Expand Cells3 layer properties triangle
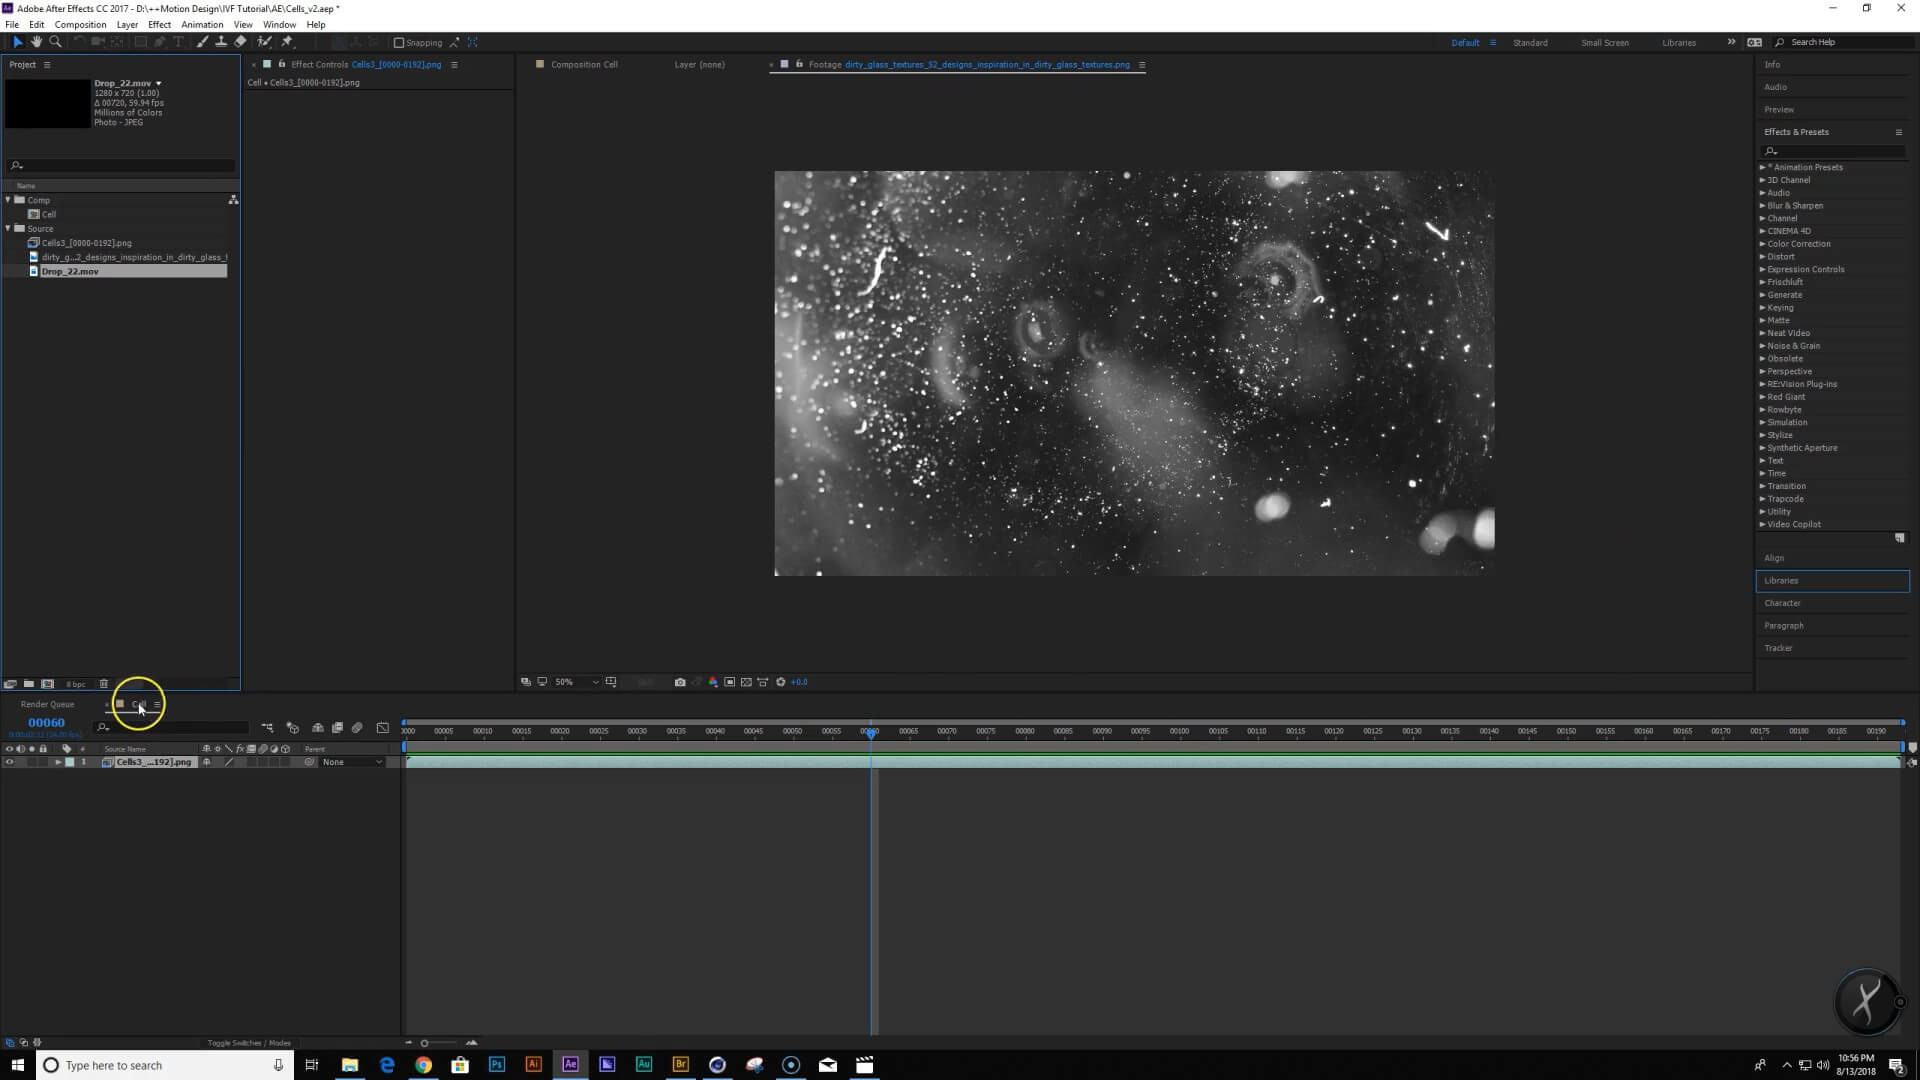The height and width of the screenshot is (1080, 1920). [x=58, y=762]
